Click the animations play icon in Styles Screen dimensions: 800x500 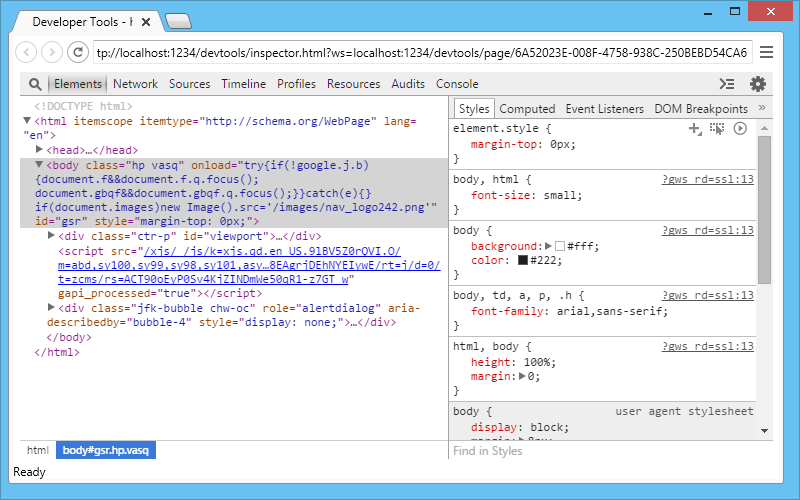click(x=740, y=129)
